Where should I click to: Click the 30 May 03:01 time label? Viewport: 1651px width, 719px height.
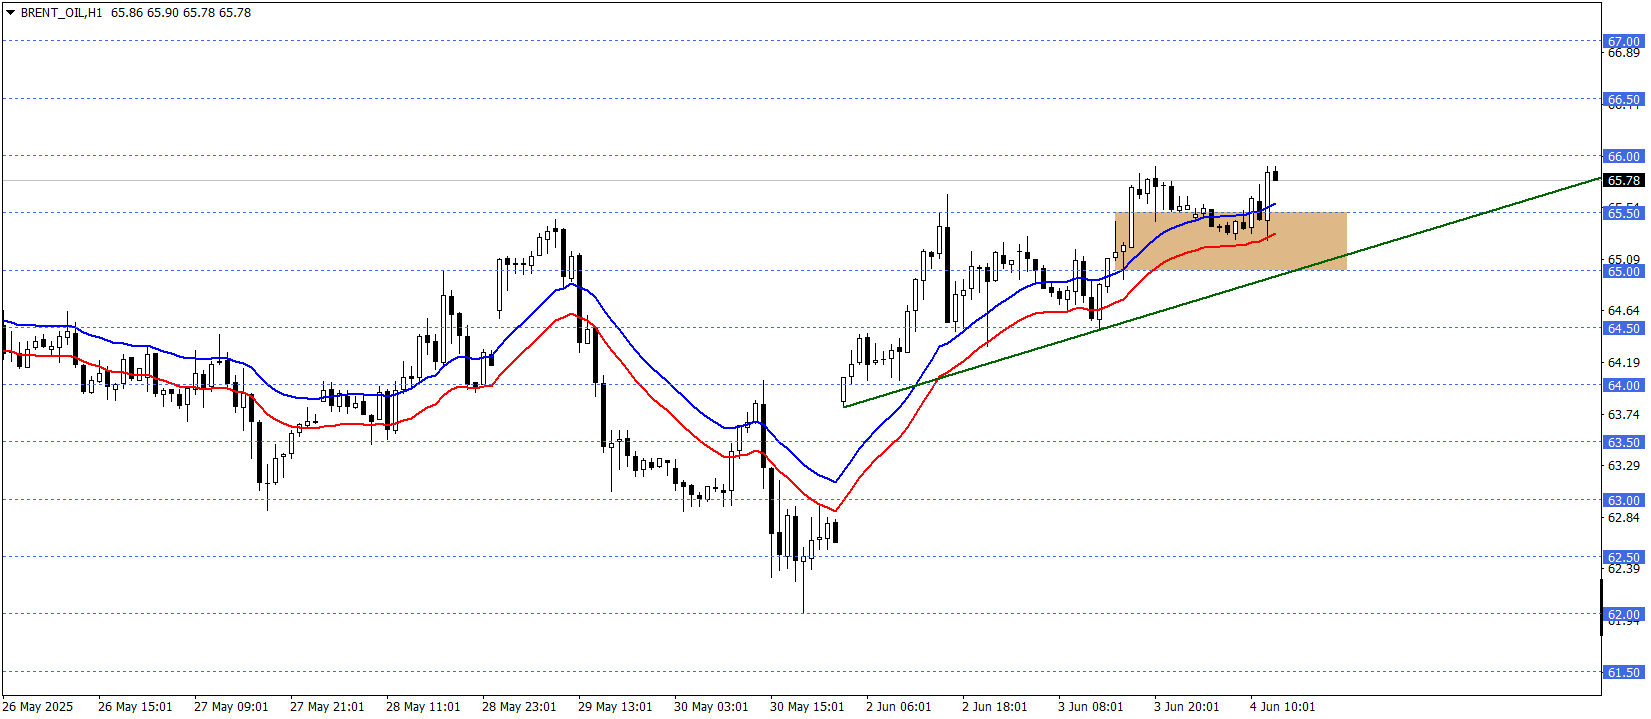[x=711, y=706]
